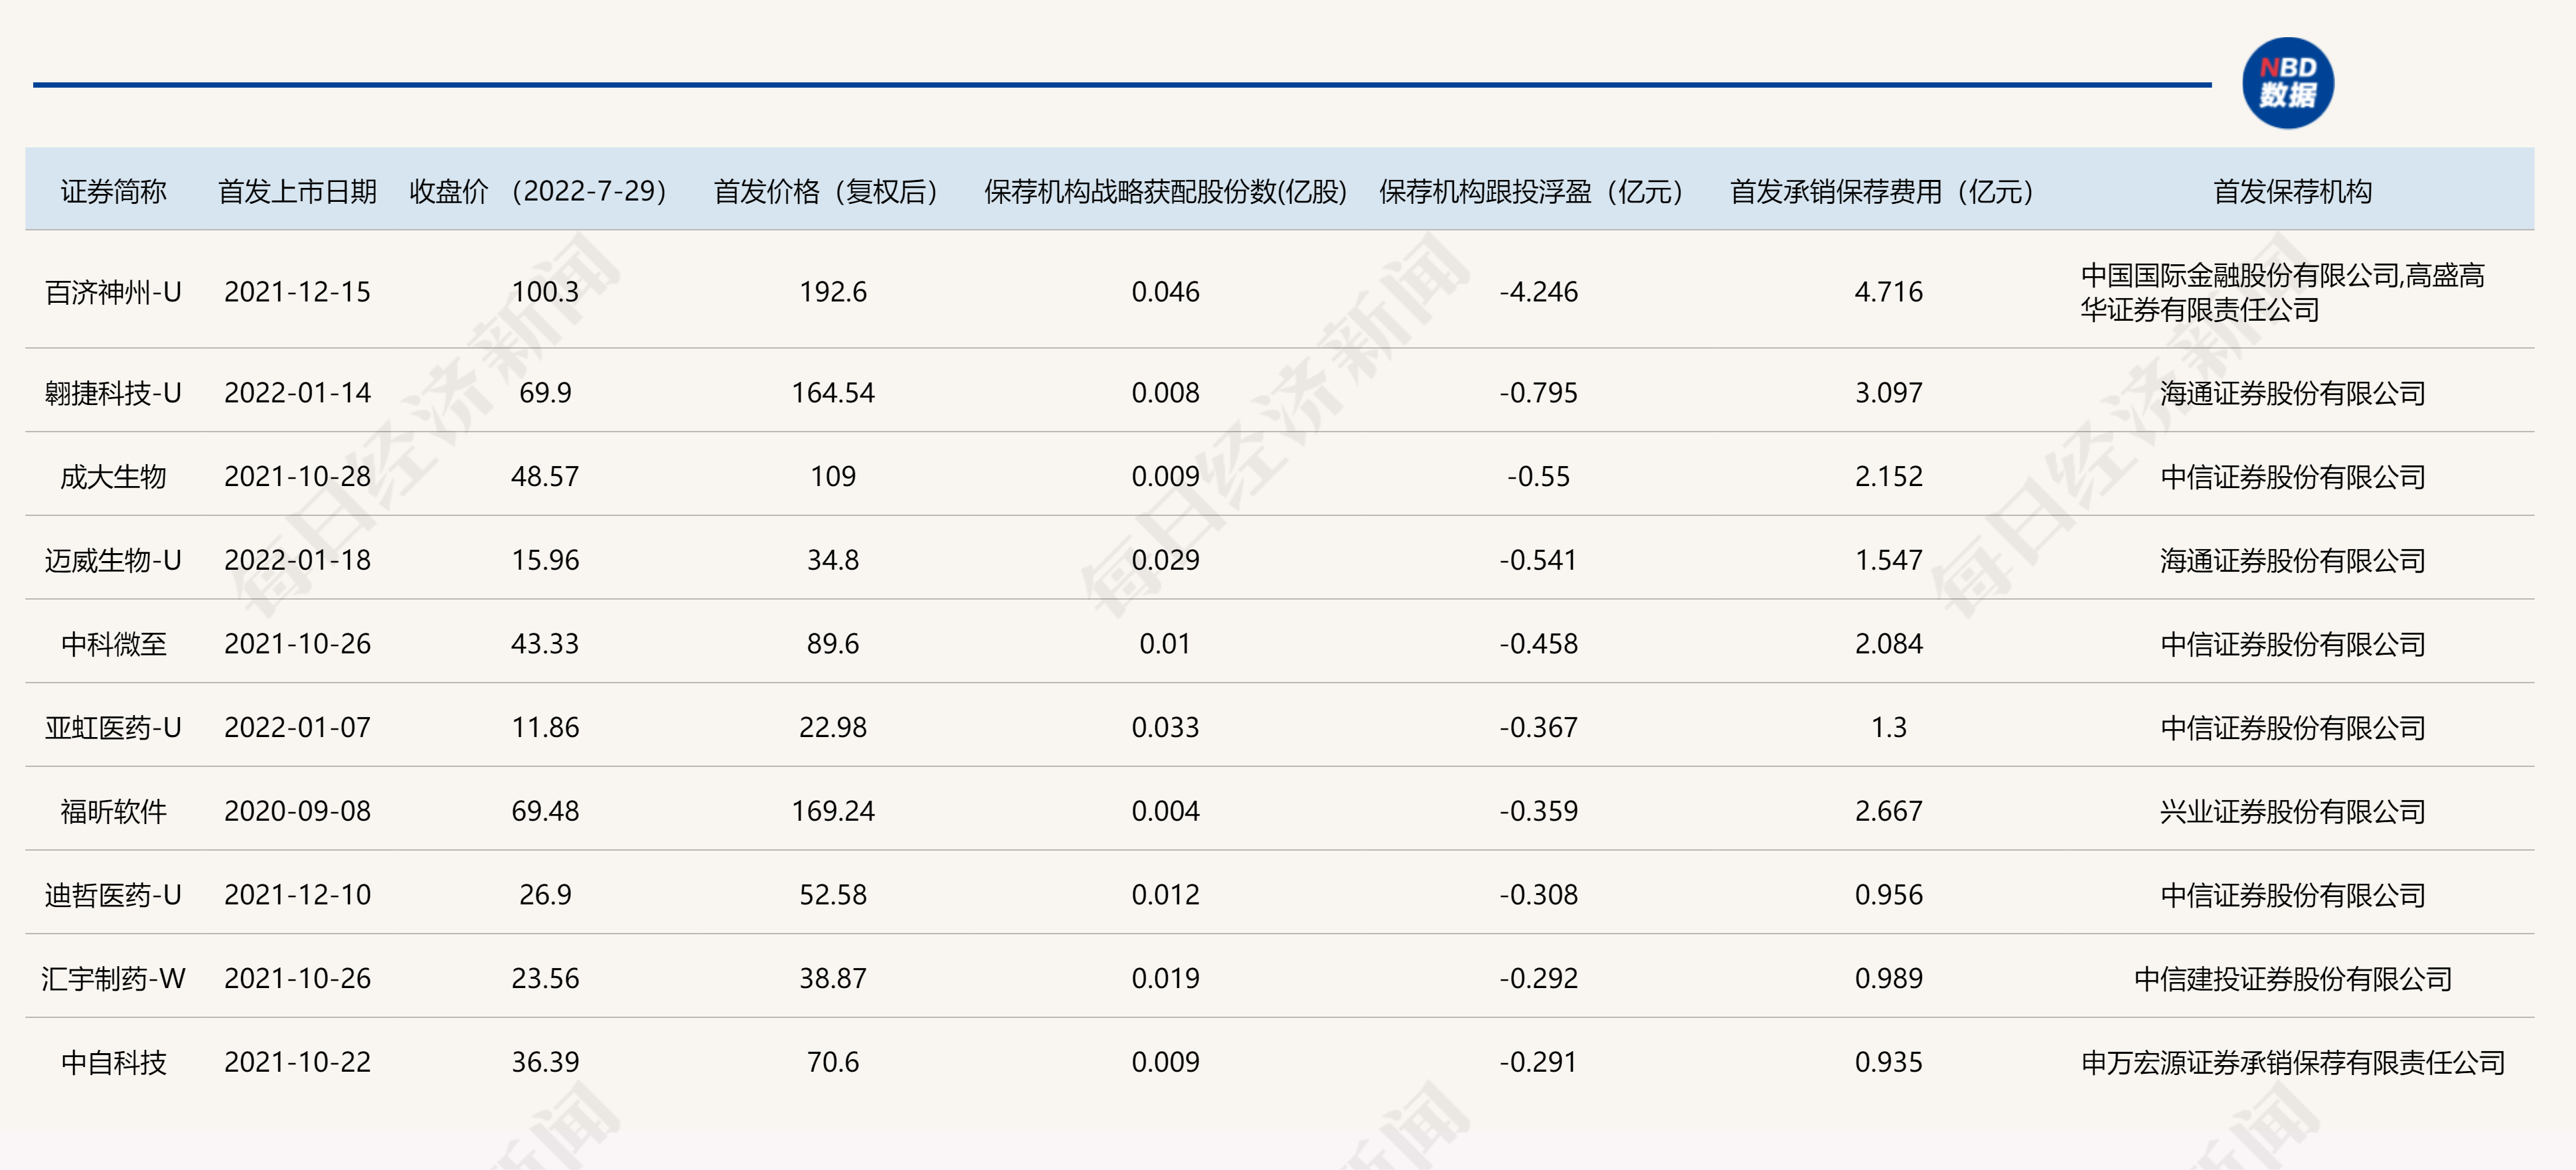Click 海通证券股份有限公司 in 翱捷科技-U row
Screen dimensions: 2576x1170
pyautogui.click(x=2292, y=393)
